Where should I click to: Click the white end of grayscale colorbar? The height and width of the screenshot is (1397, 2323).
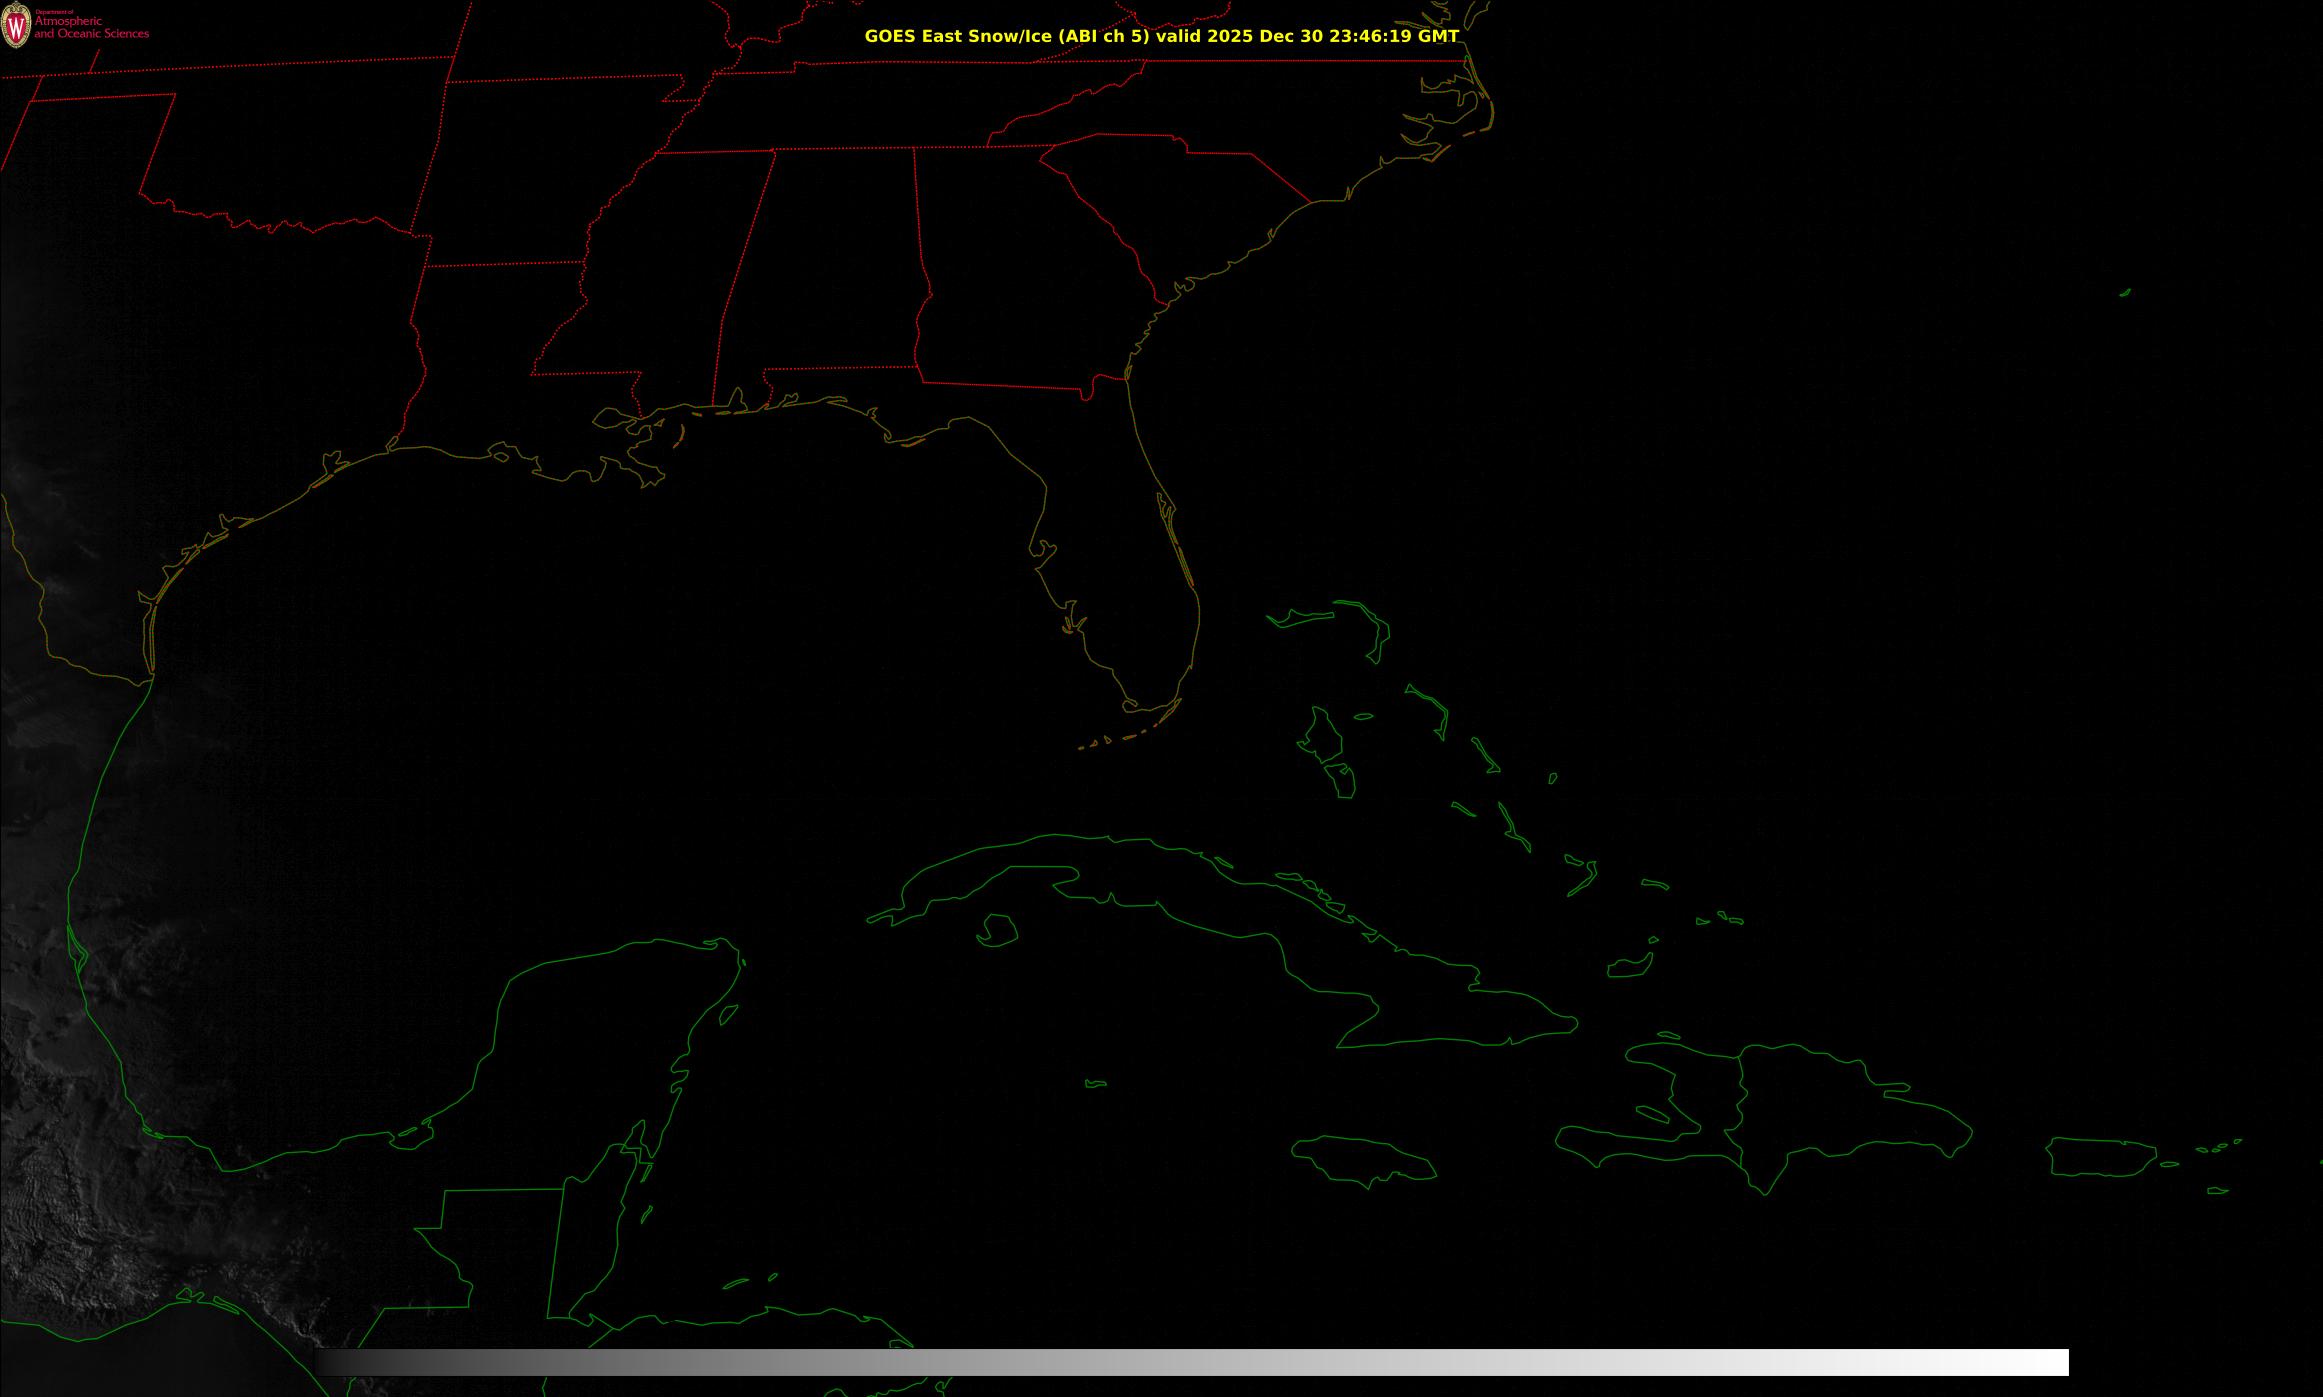click(2058, 1362)
